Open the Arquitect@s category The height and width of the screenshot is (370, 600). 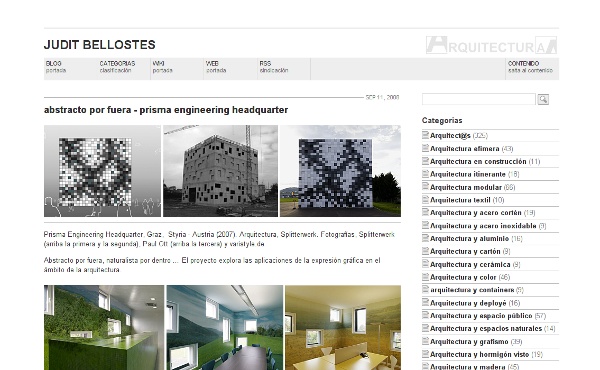point(450,135)
